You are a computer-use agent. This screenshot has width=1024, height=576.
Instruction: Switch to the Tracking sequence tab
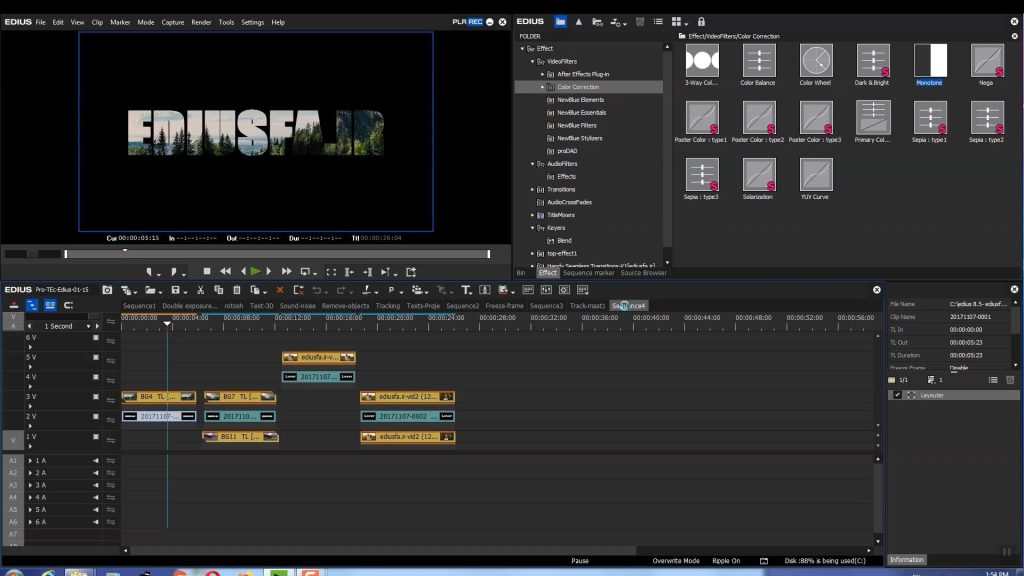pos(388,306)
